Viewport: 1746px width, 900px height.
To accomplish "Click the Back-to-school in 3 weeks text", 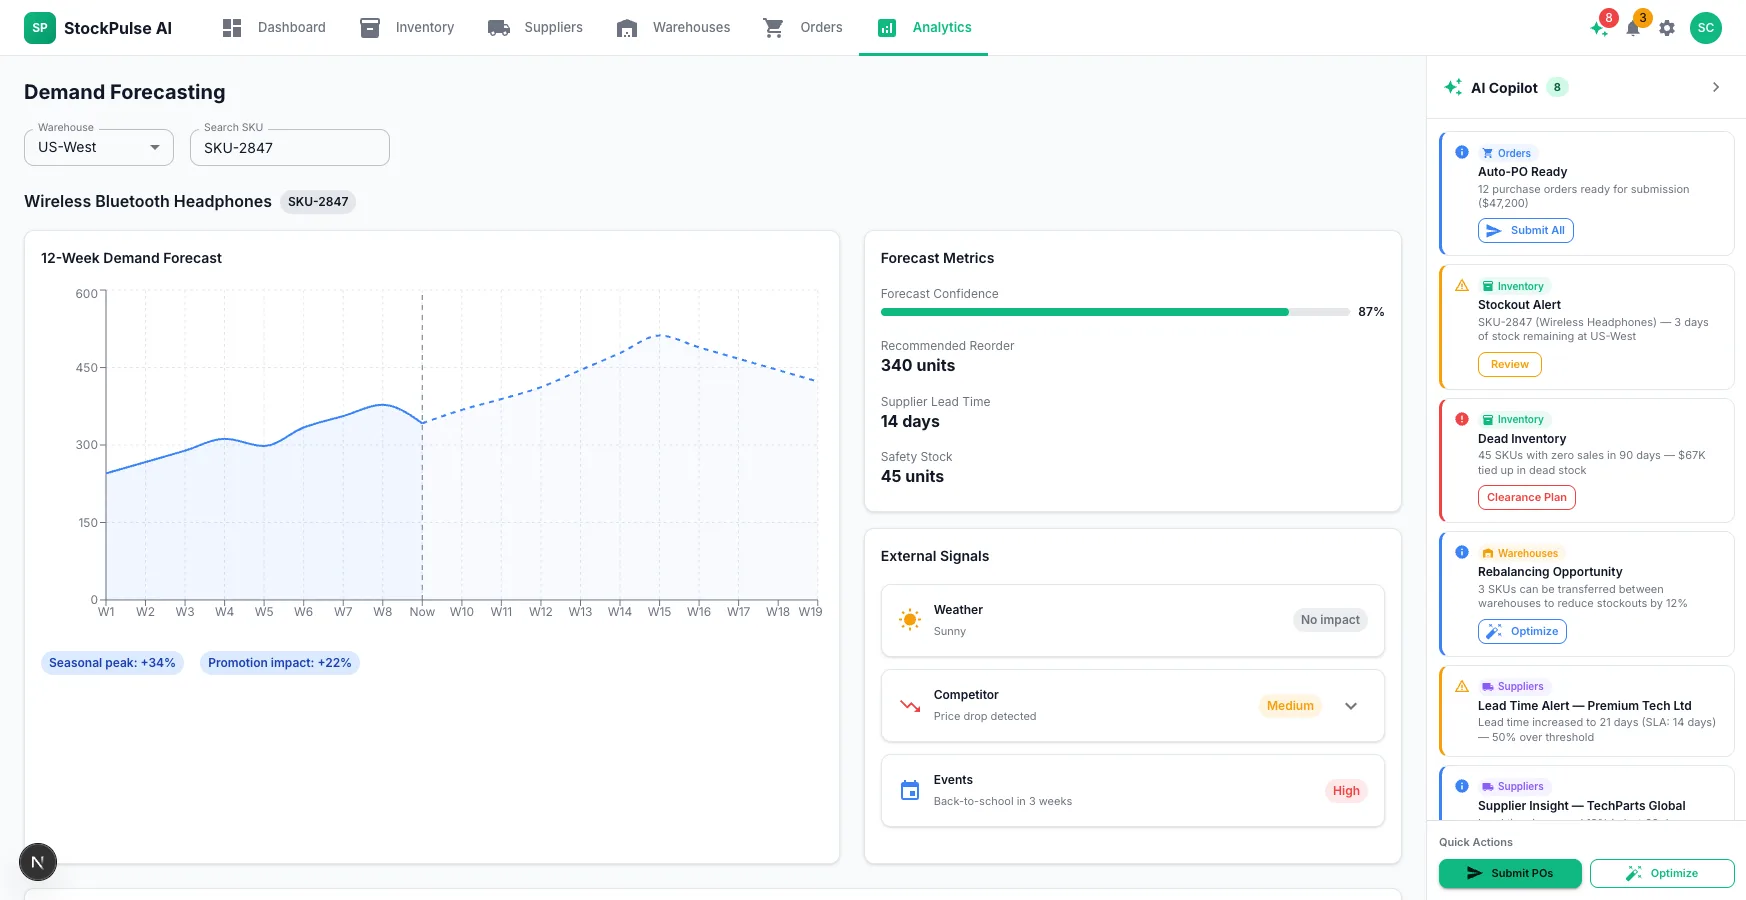I will (1003, 802).
